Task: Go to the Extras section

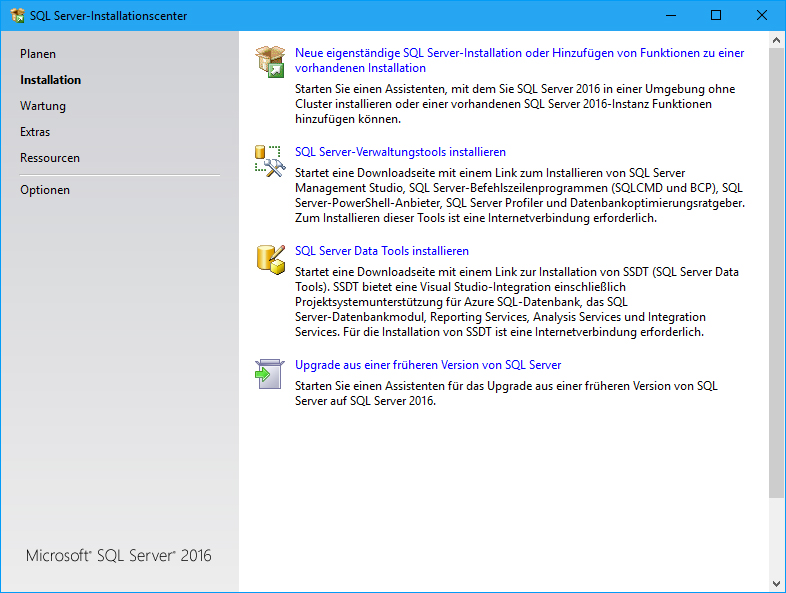Action: (x=35, y=132)
